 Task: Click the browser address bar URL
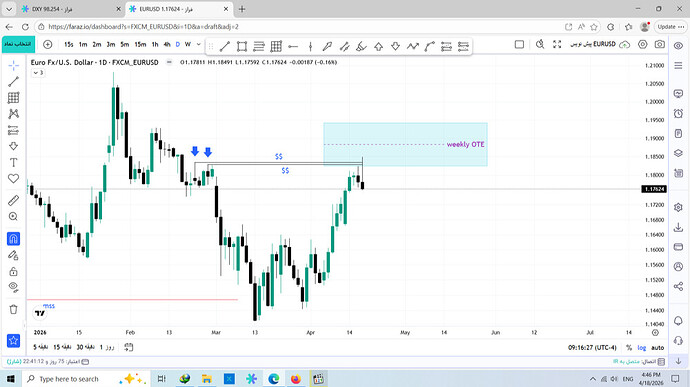[143, 27]
